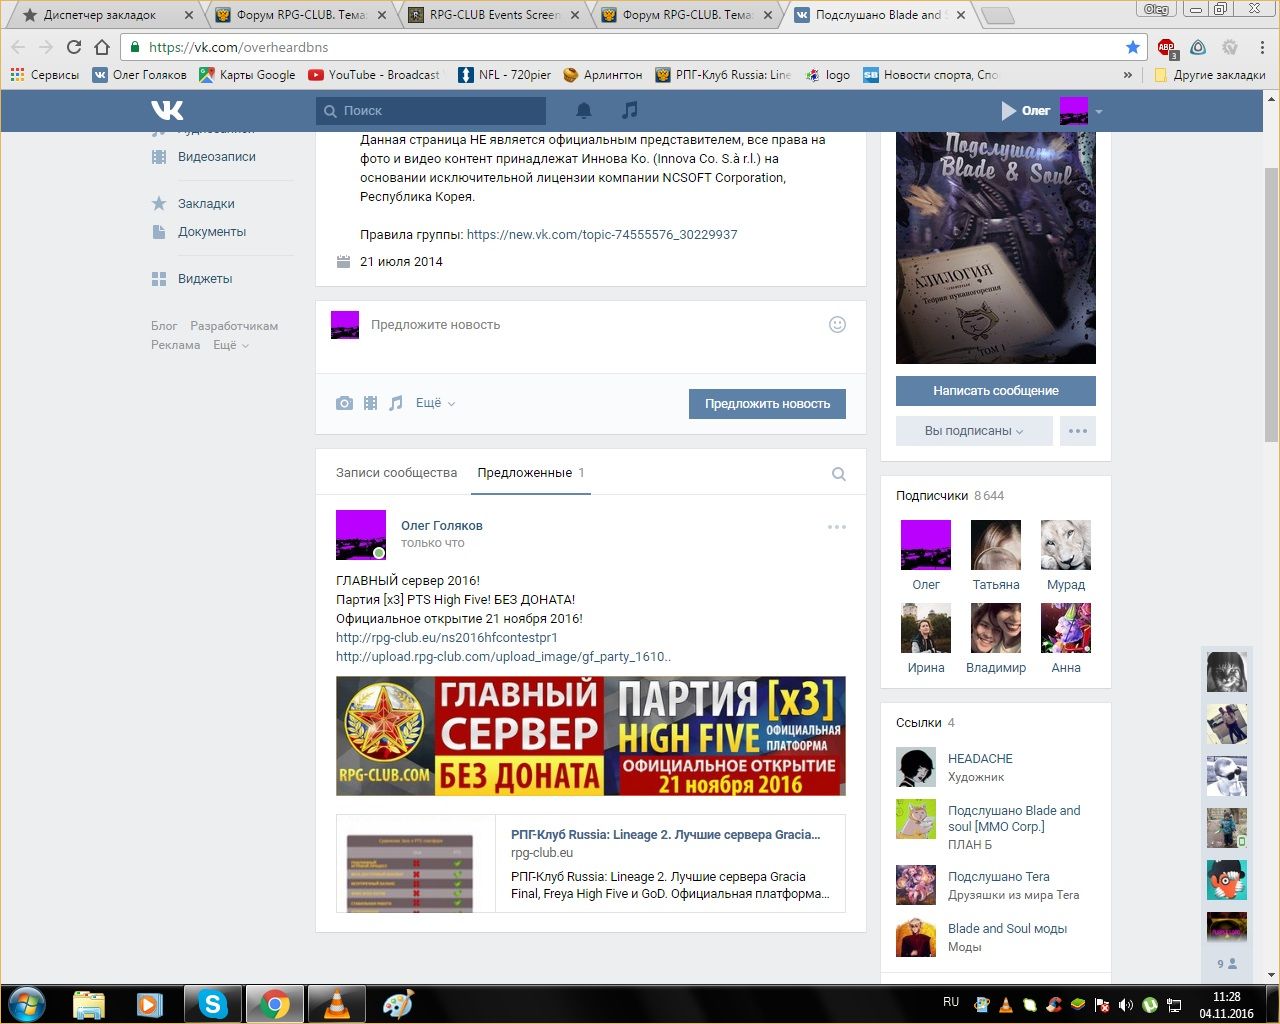
Task: Open Windows Start button
Action: (x=27, y=1004)
